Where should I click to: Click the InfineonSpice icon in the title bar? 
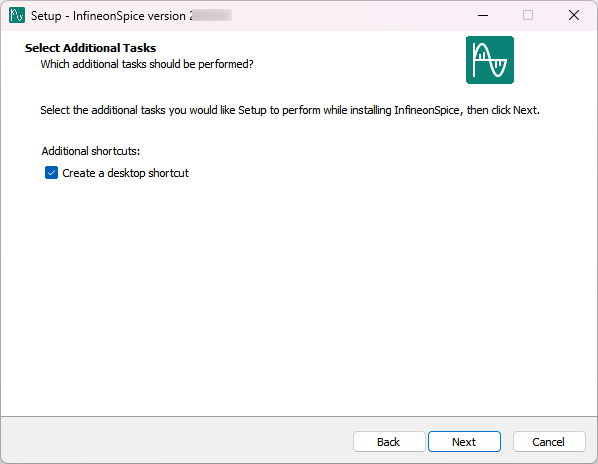[x=17, y=15]
